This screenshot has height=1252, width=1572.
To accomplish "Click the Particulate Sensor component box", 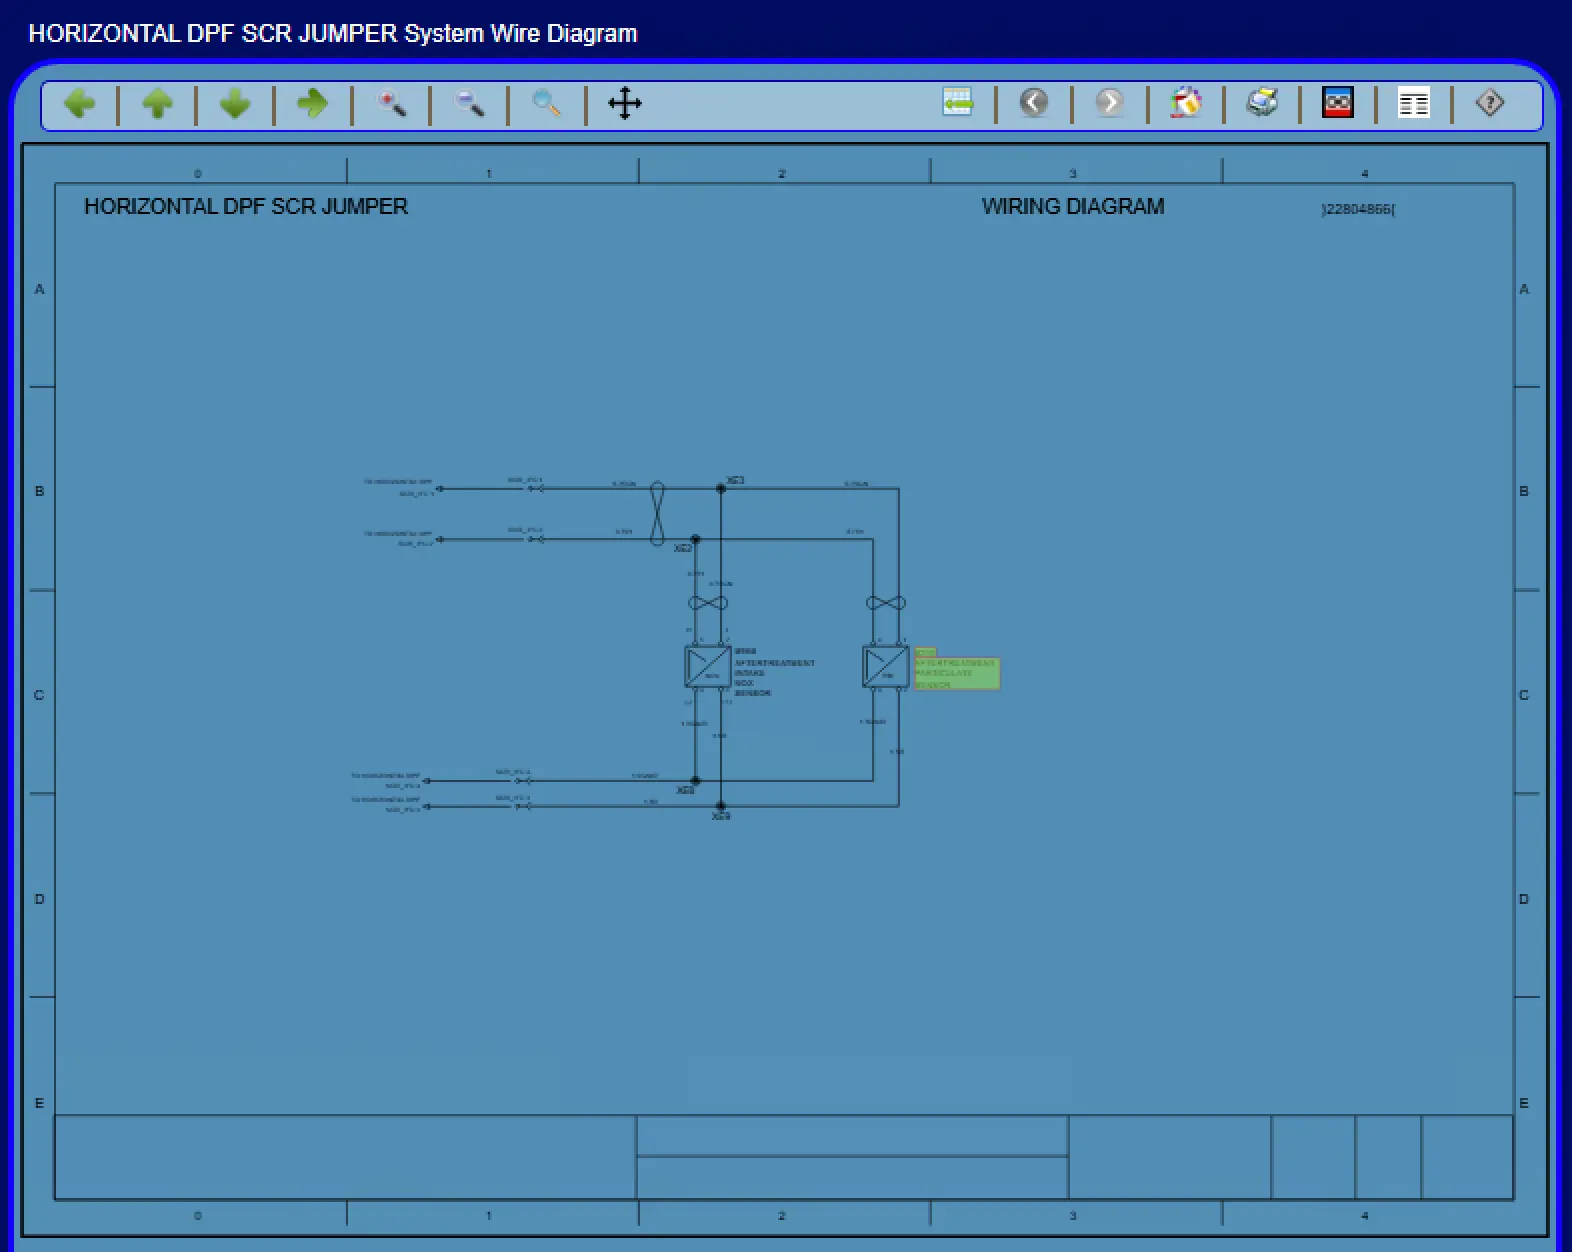I will coord(885,666).
